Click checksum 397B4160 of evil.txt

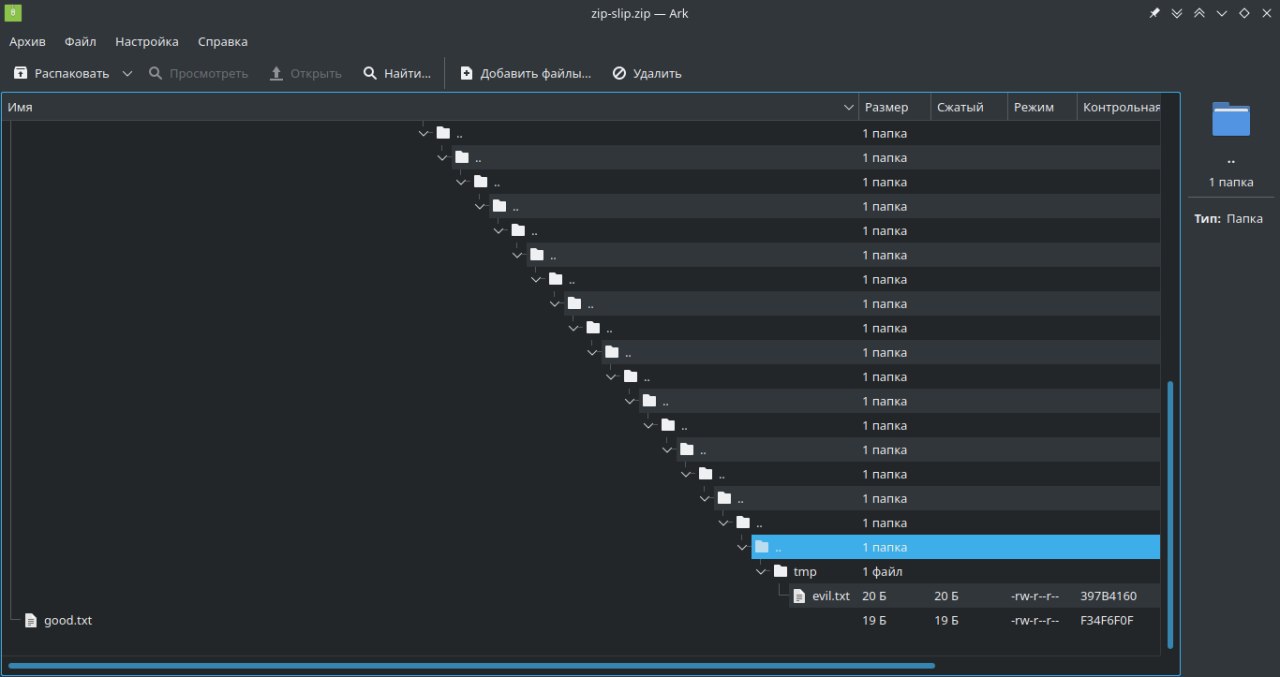click(x=1108, y=596)
